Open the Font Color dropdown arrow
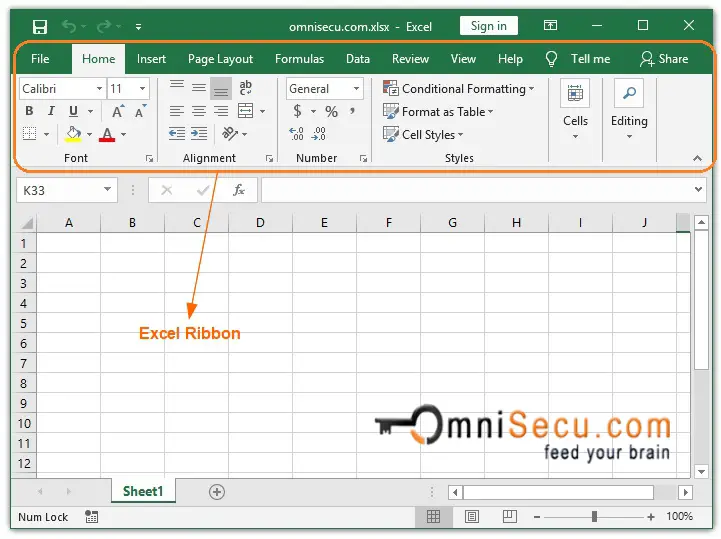 pyautogui.click(x=123, y=134)
